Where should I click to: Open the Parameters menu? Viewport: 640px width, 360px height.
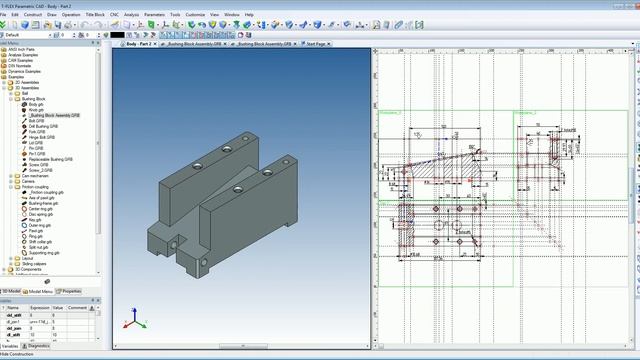pyautogui.click(x=154, y=15)
